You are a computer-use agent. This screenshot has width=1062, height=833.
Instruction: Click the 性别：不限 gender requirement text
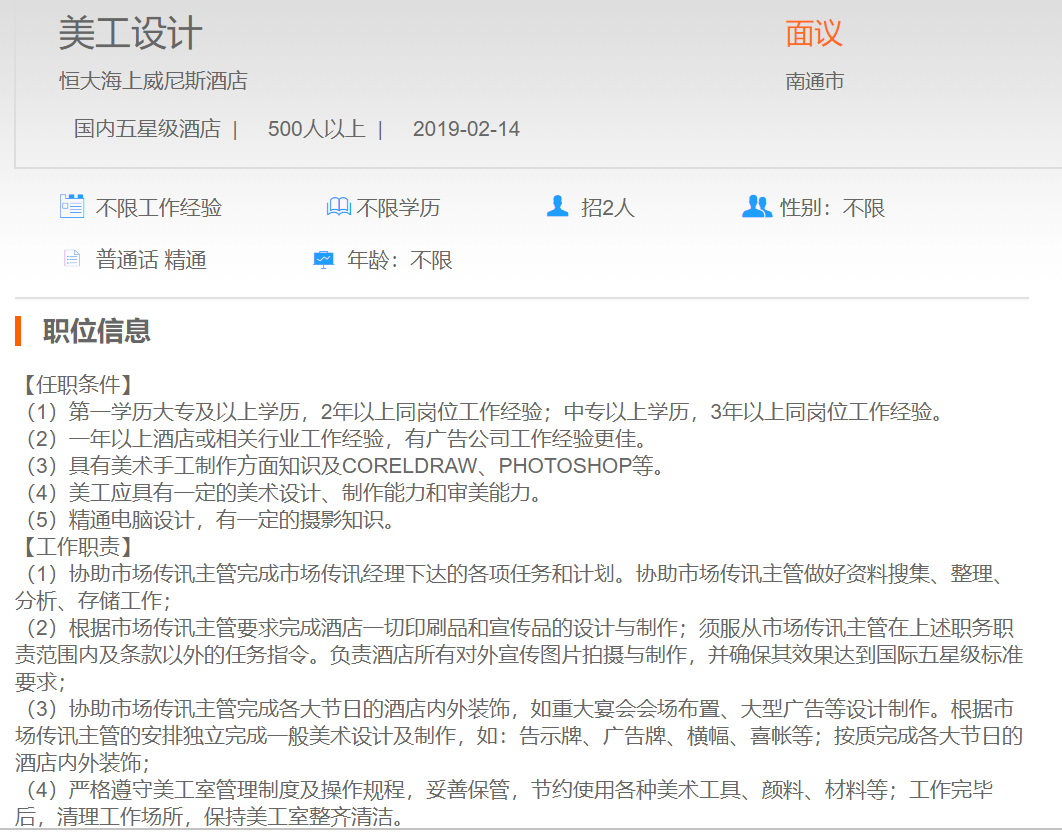832,208
